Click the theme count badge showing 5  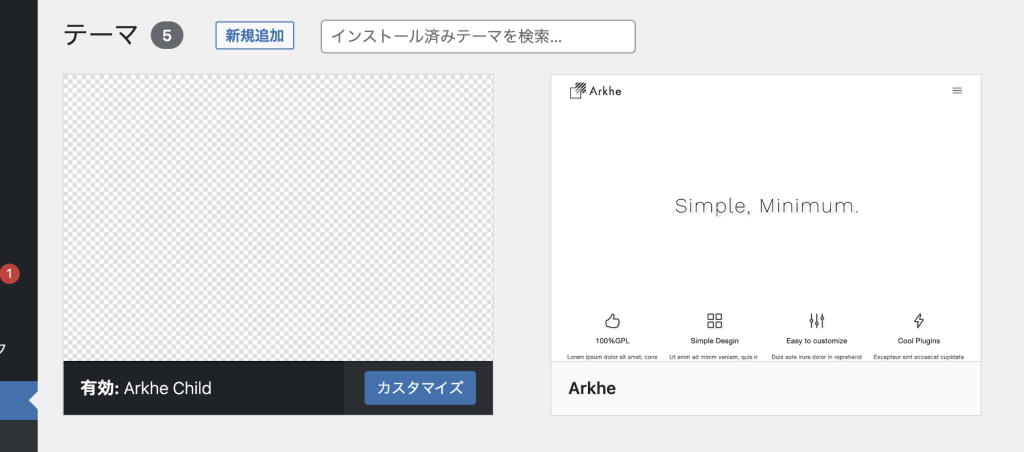click(x=167, y=36)
